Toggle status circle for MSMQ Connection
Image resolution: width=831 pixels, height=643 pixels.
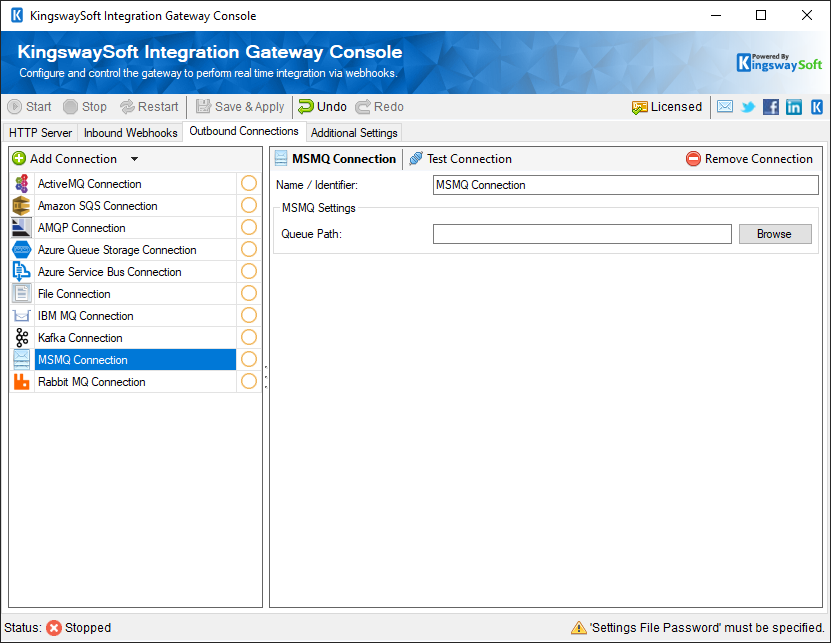pyautogui.click(x=249, y=359)
